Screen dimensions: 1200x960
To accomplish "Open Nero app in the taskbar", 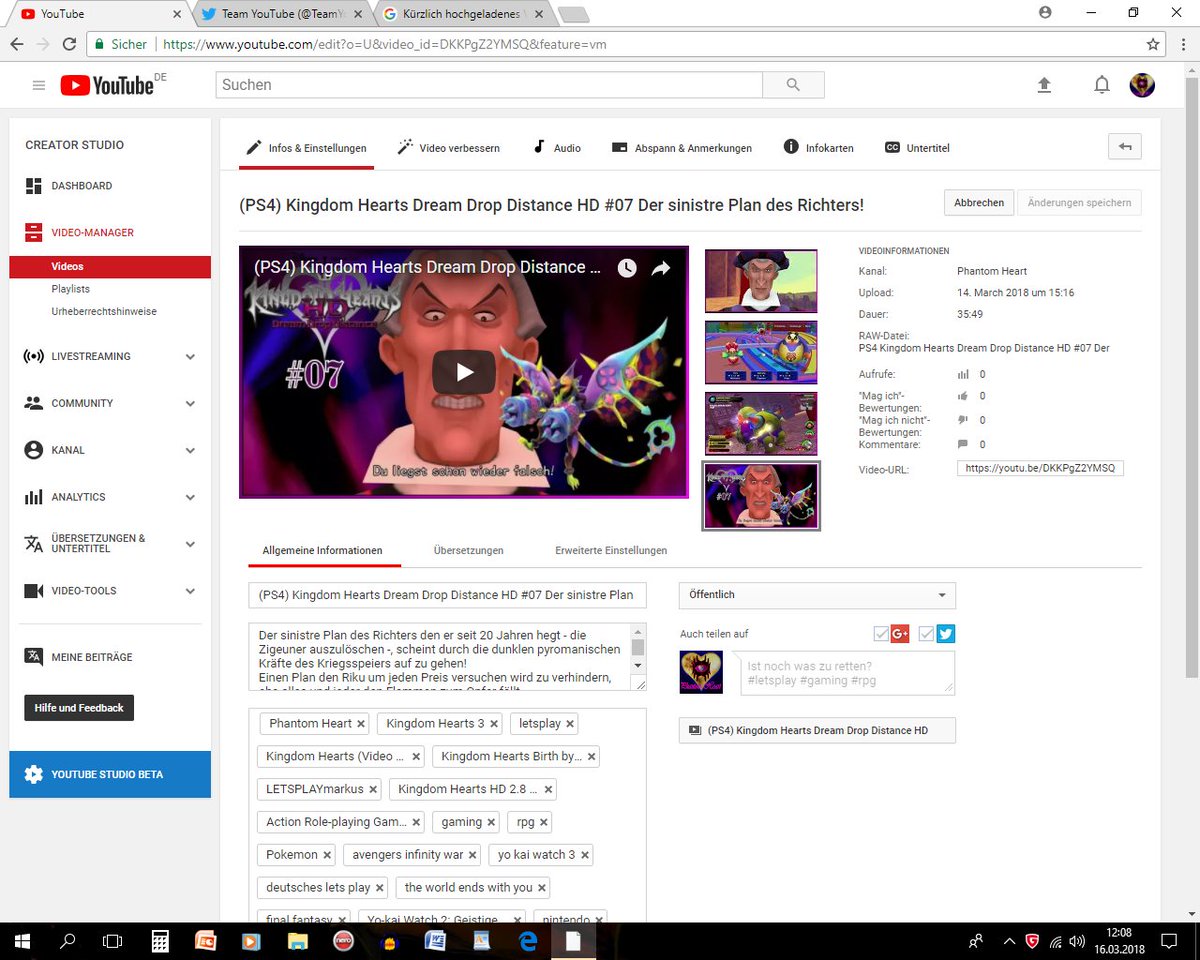I will [343, 941].
